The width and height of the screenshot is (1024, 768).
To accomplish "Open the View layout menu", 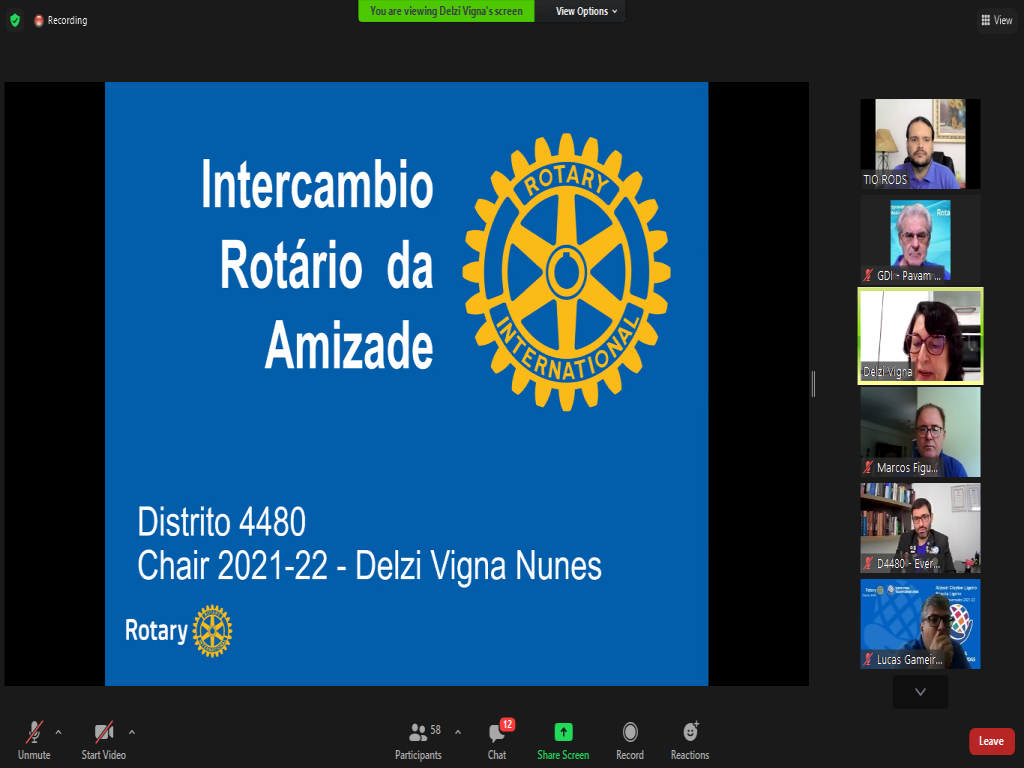I will [x=997, y=20].
